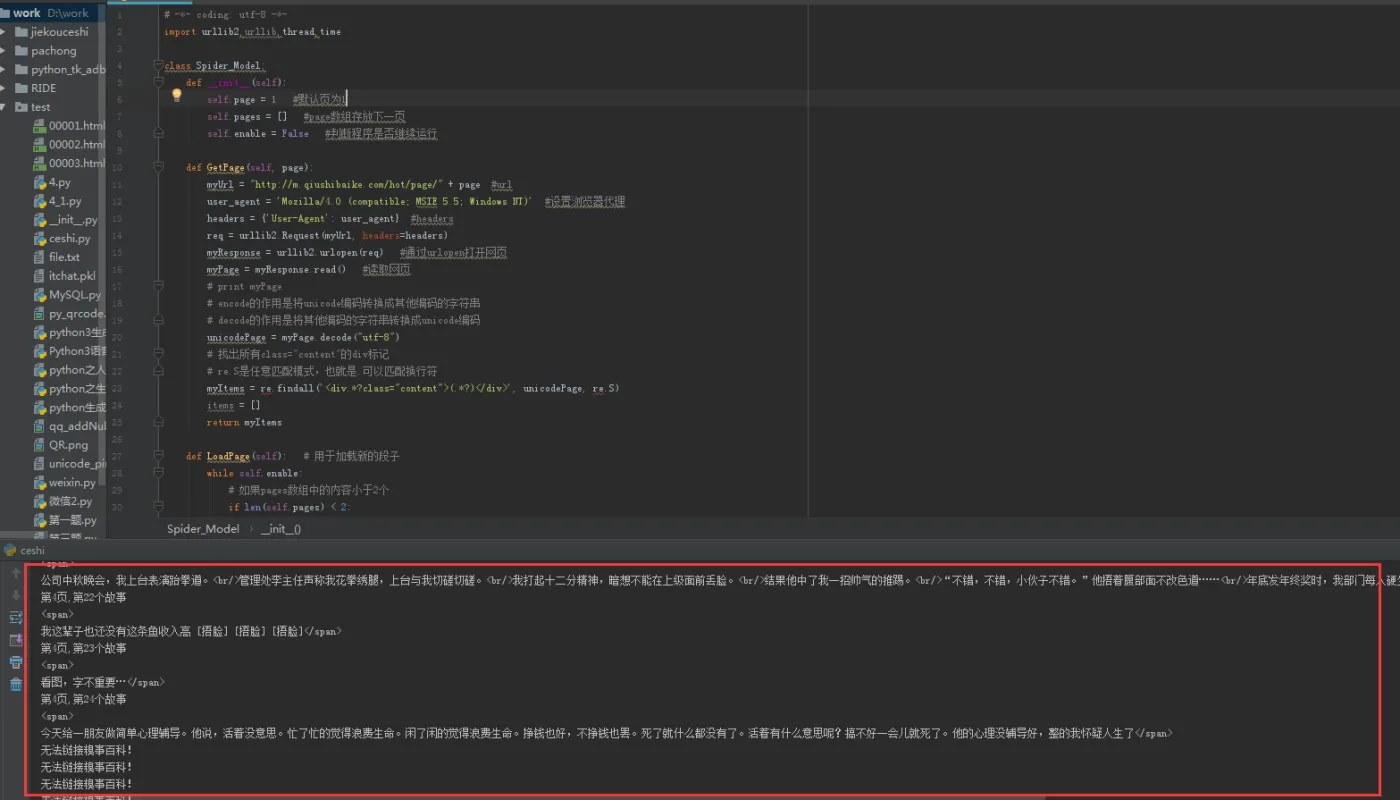The image size is (1400, 800).
Task: Fold the def __init__ method
Action: click(x=158, y=83)
